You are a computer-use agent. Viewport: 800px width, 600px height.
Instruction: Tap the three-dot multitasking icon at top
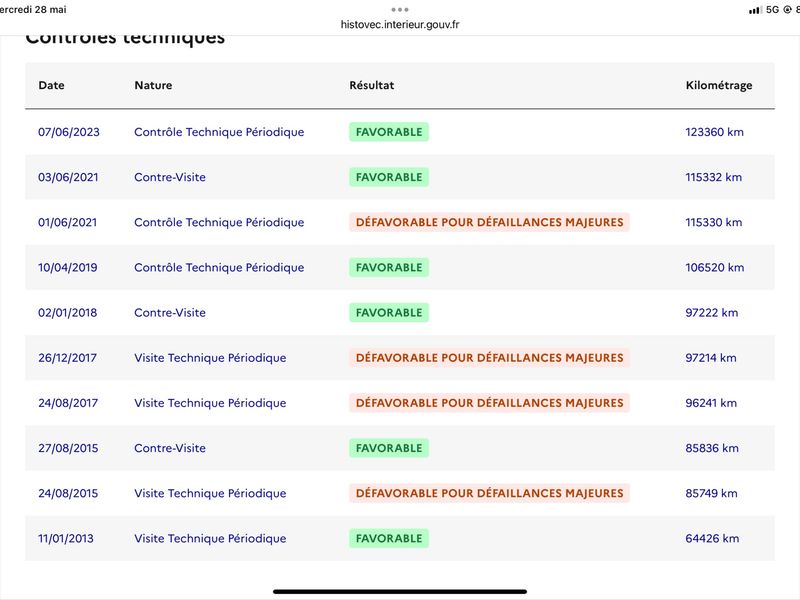tap(399, 10)
